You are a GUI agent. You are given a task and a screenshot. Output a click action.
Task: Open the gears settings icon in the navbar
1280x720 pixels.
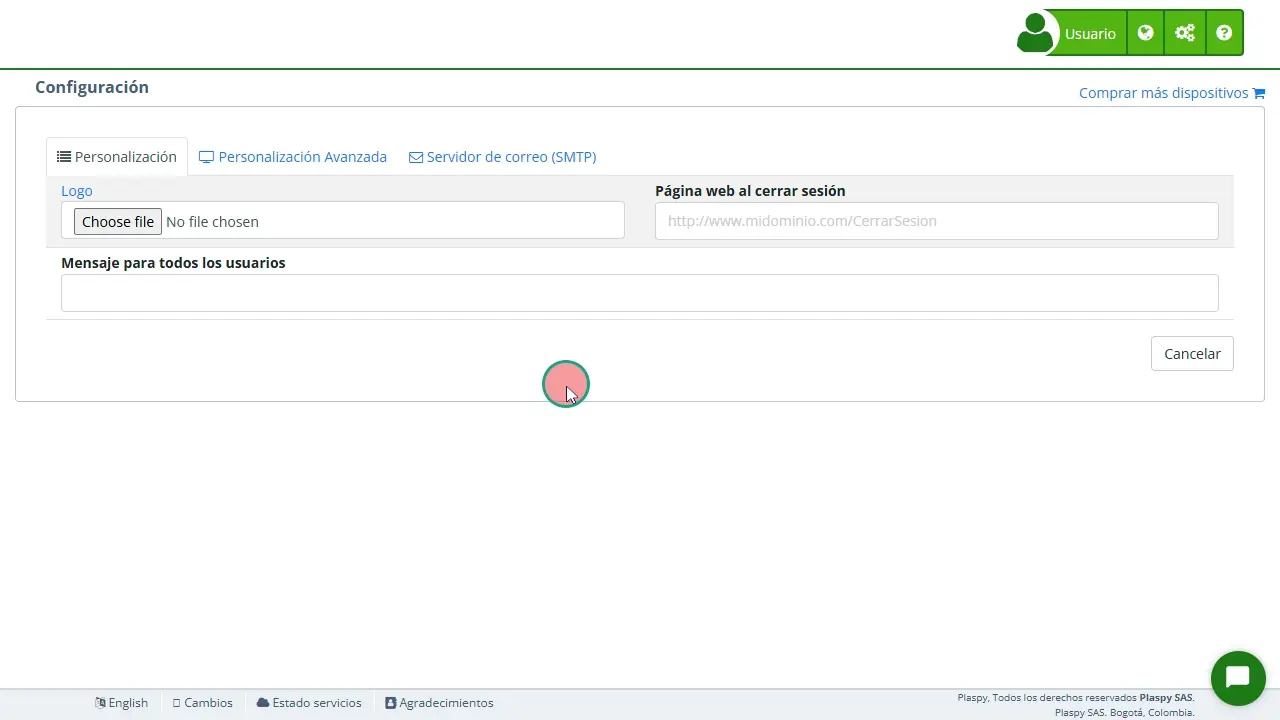(x=1185, y=33)
